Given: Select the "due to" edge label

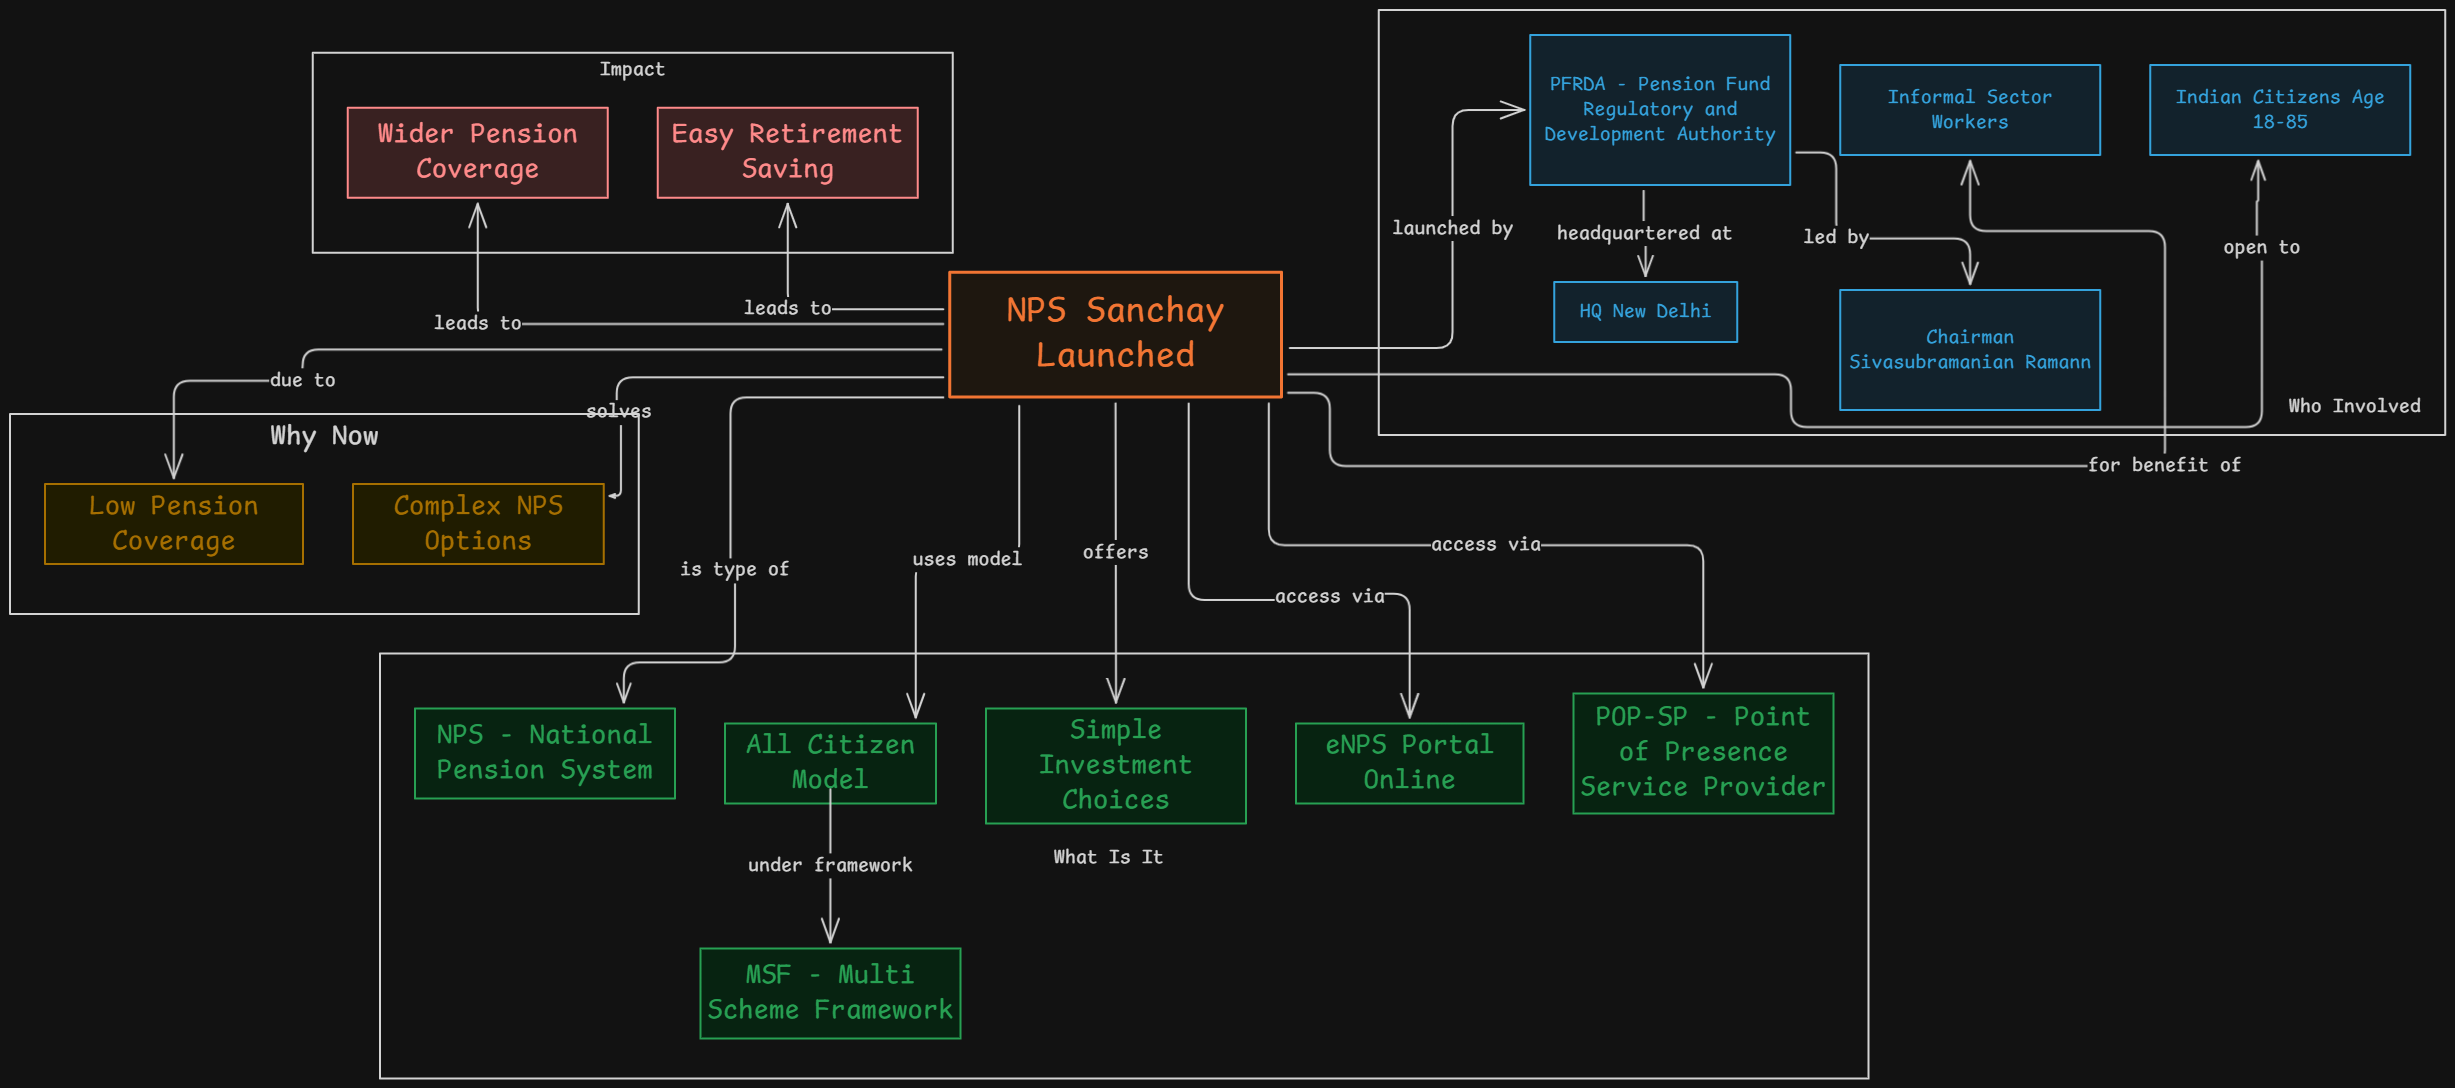Looking at the screenshot, I should (x=303, y=380).
